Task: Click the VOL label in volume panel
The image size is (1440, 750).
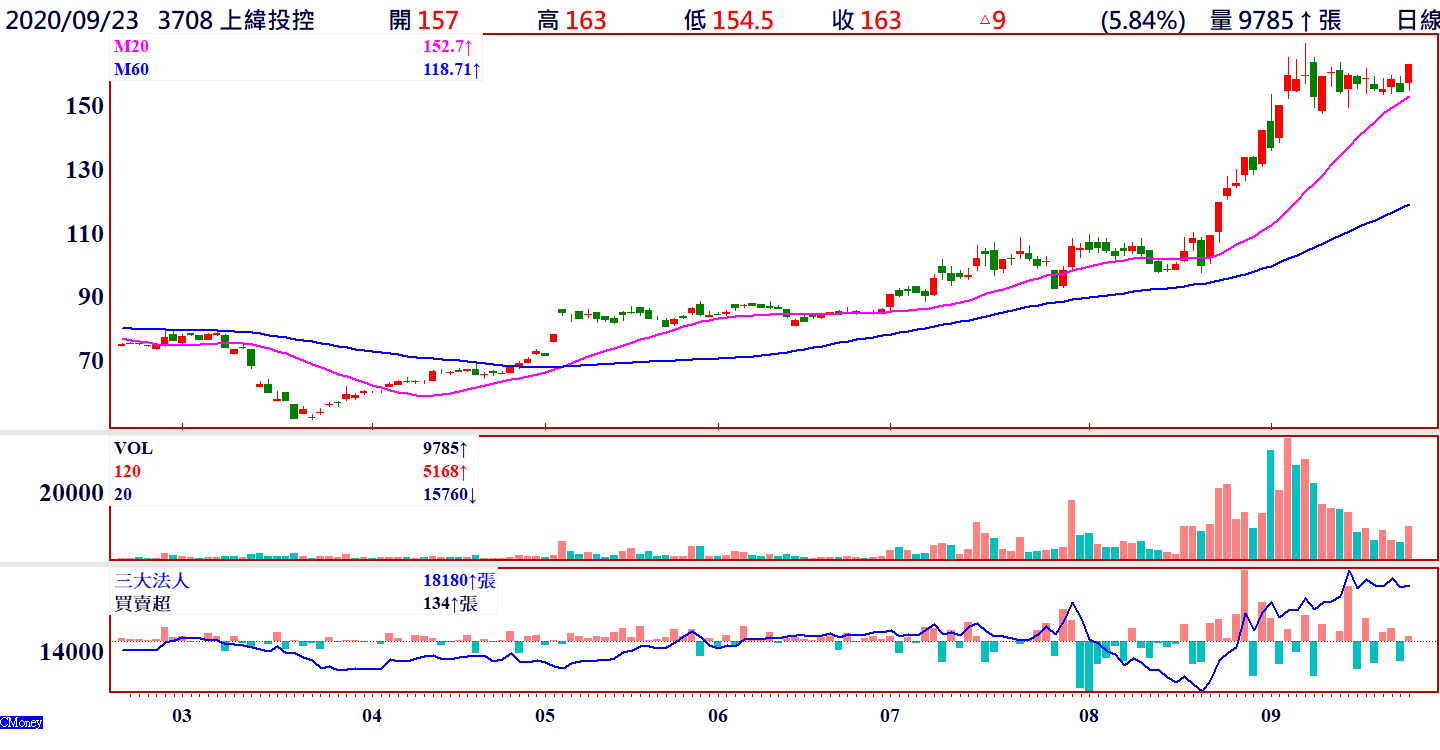Action: 133,449
